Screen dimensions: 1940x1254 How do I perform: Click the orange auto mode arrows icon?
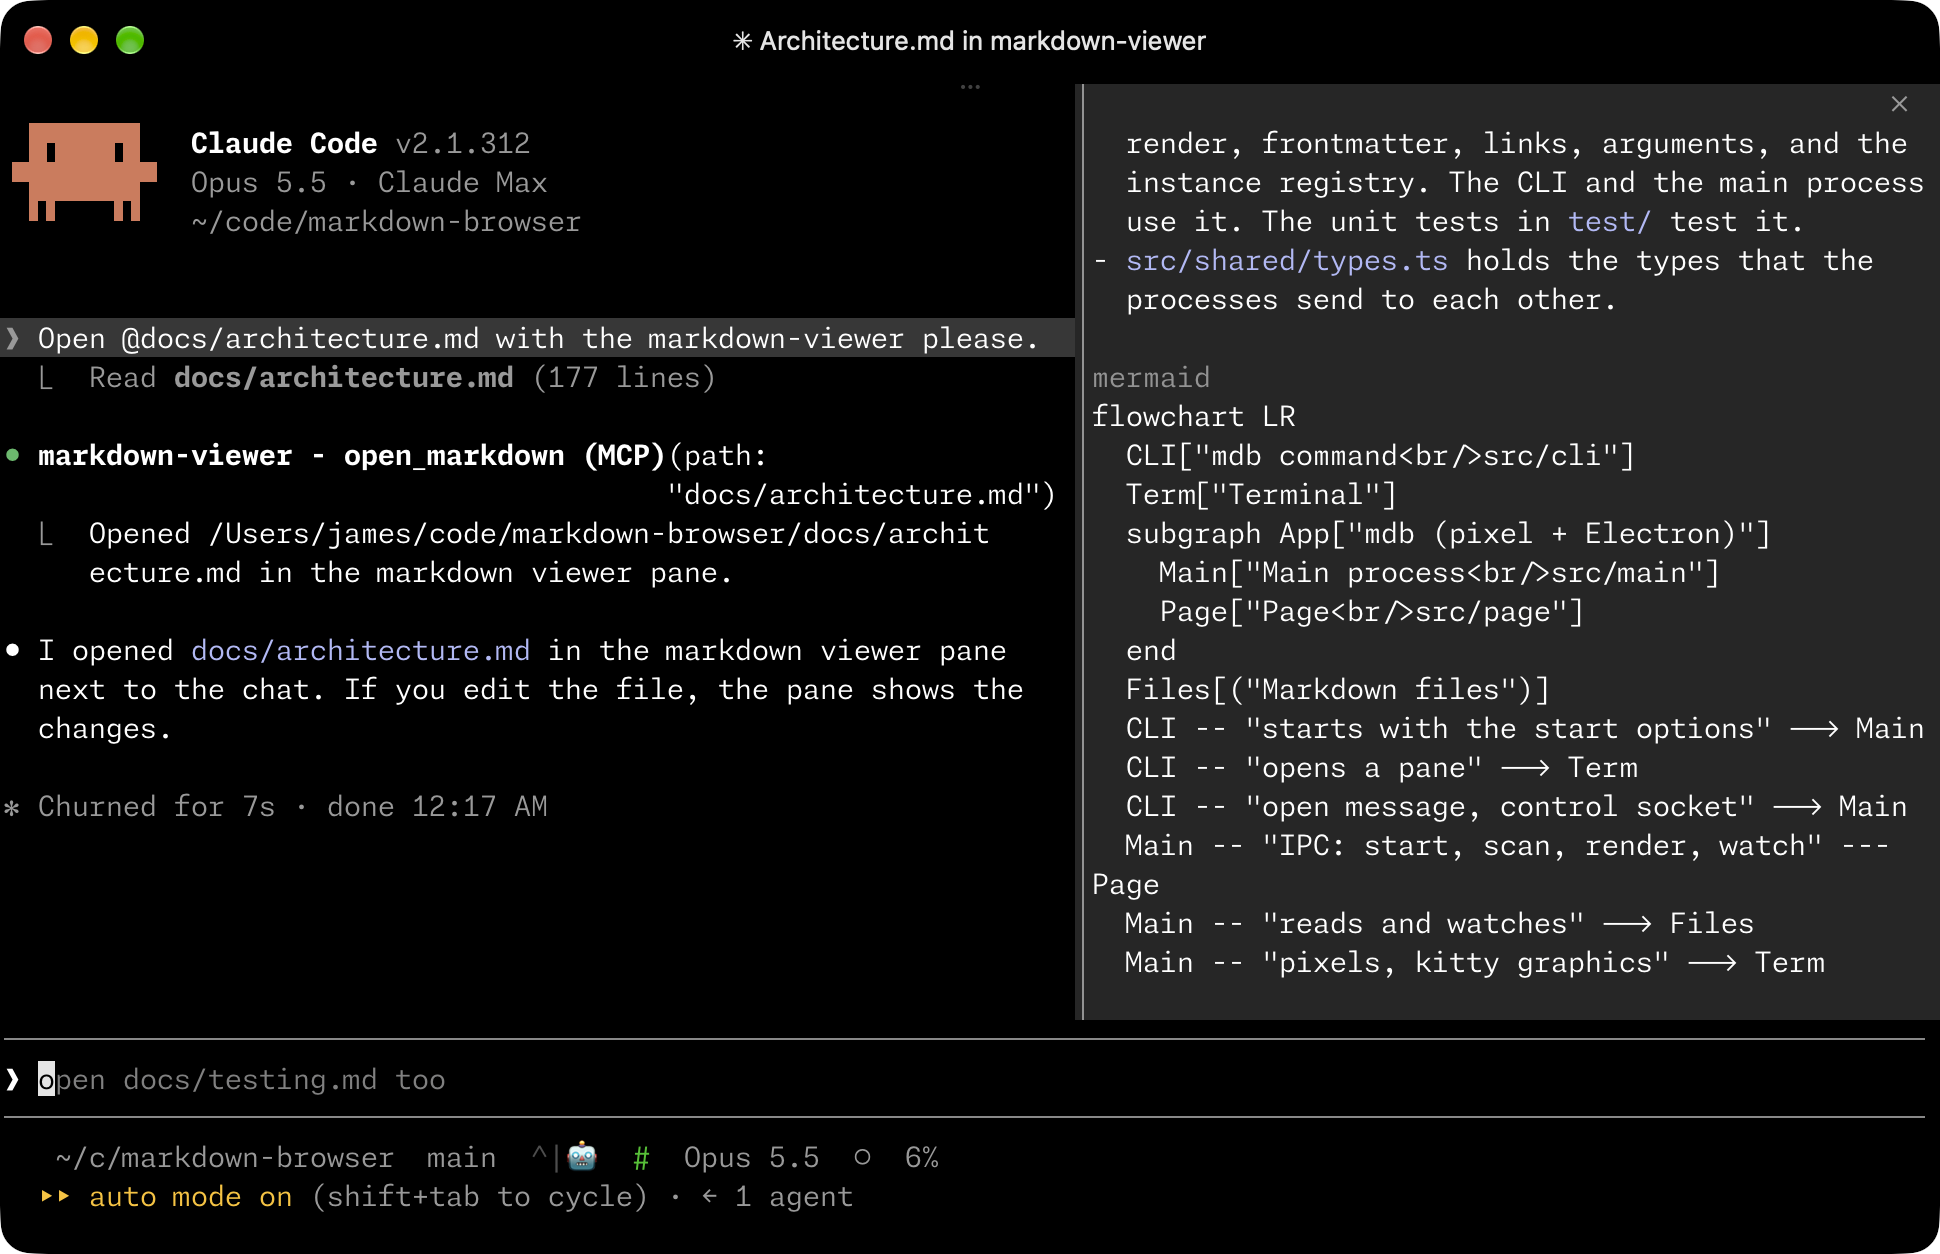55,1196
